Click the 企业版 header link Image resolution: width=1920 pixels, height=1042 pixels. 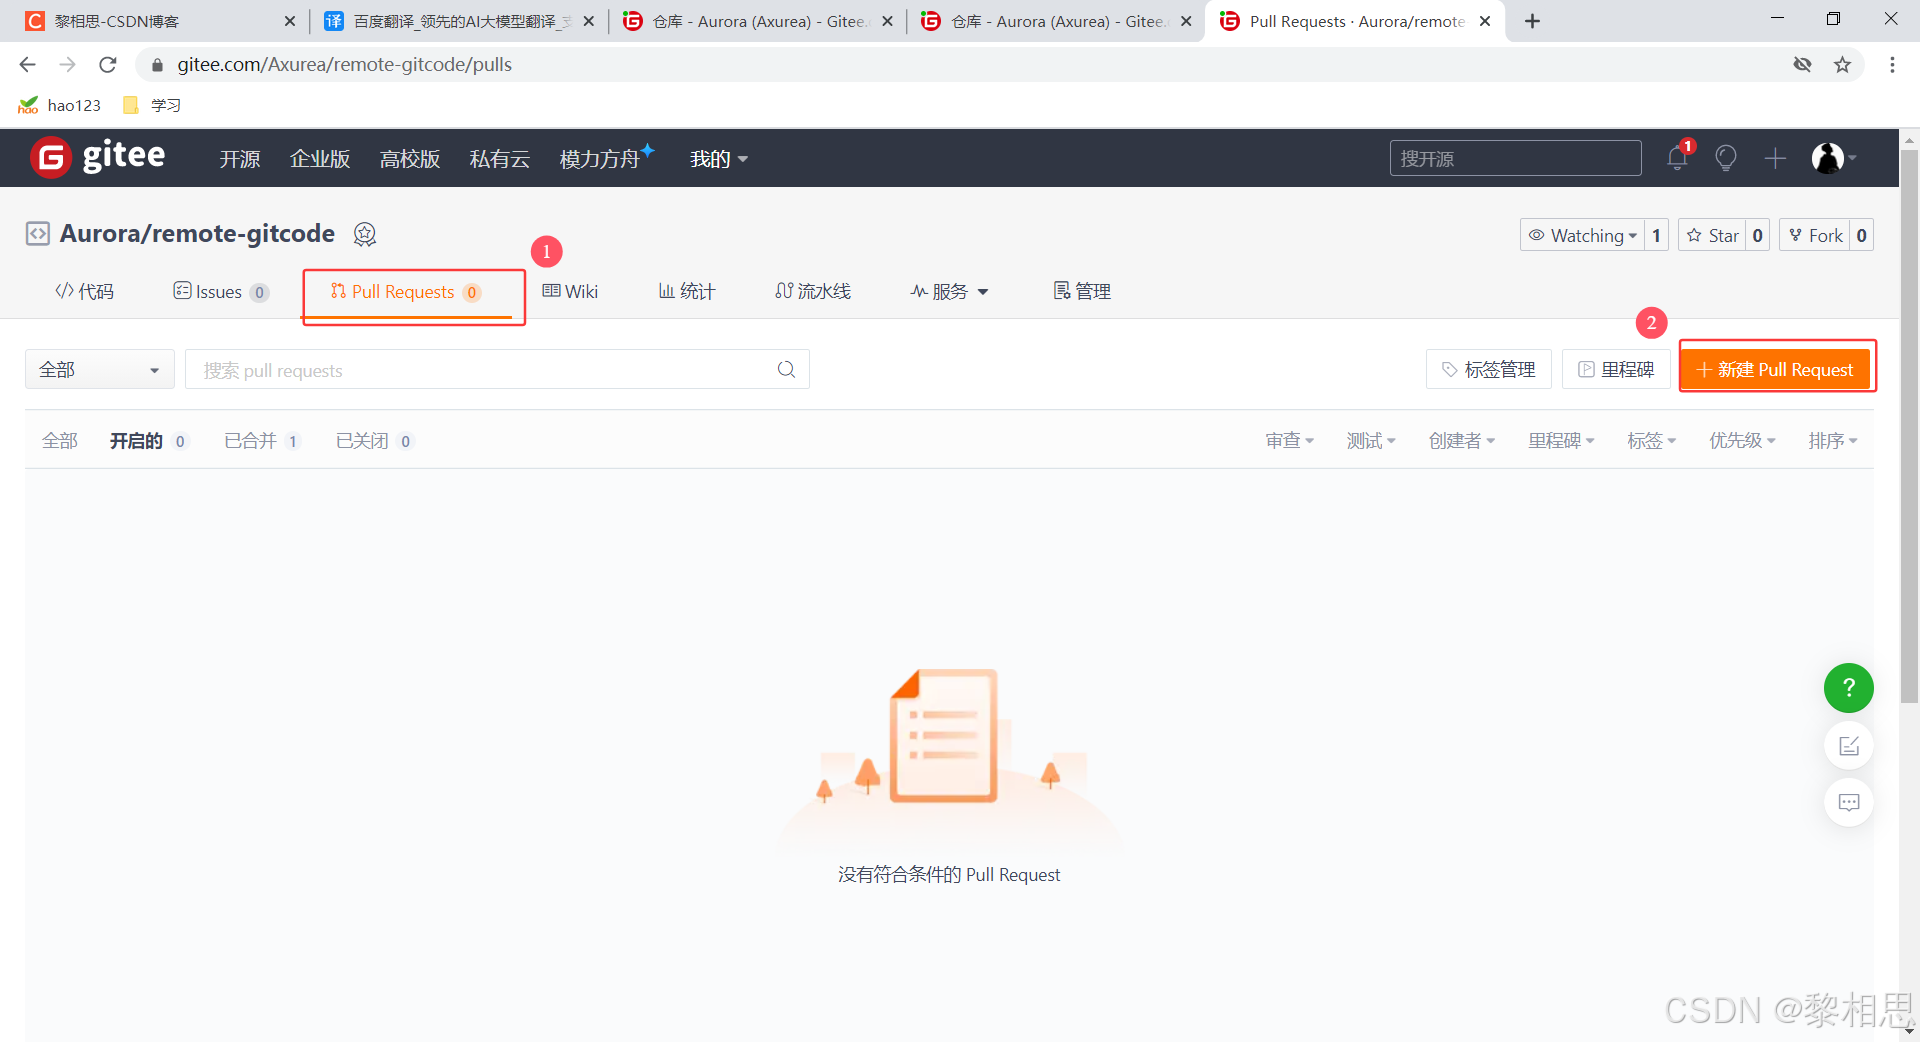[x=320, y=159]
